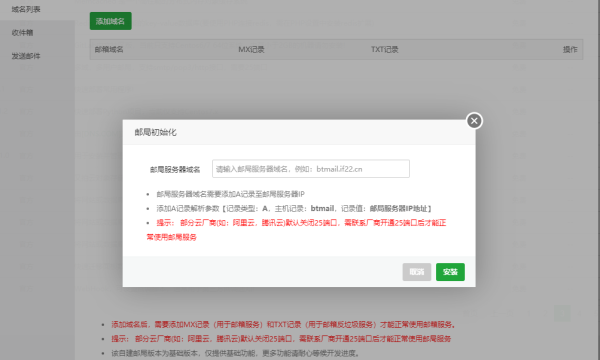Click the 添加A记录解析参数 hint line

[x=294, y=209]
